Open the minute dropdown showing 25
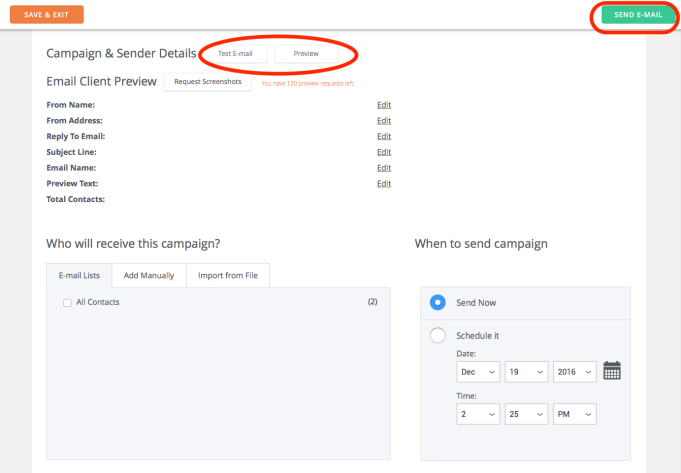This screenshot has height=473, width=681. point(526,413)
